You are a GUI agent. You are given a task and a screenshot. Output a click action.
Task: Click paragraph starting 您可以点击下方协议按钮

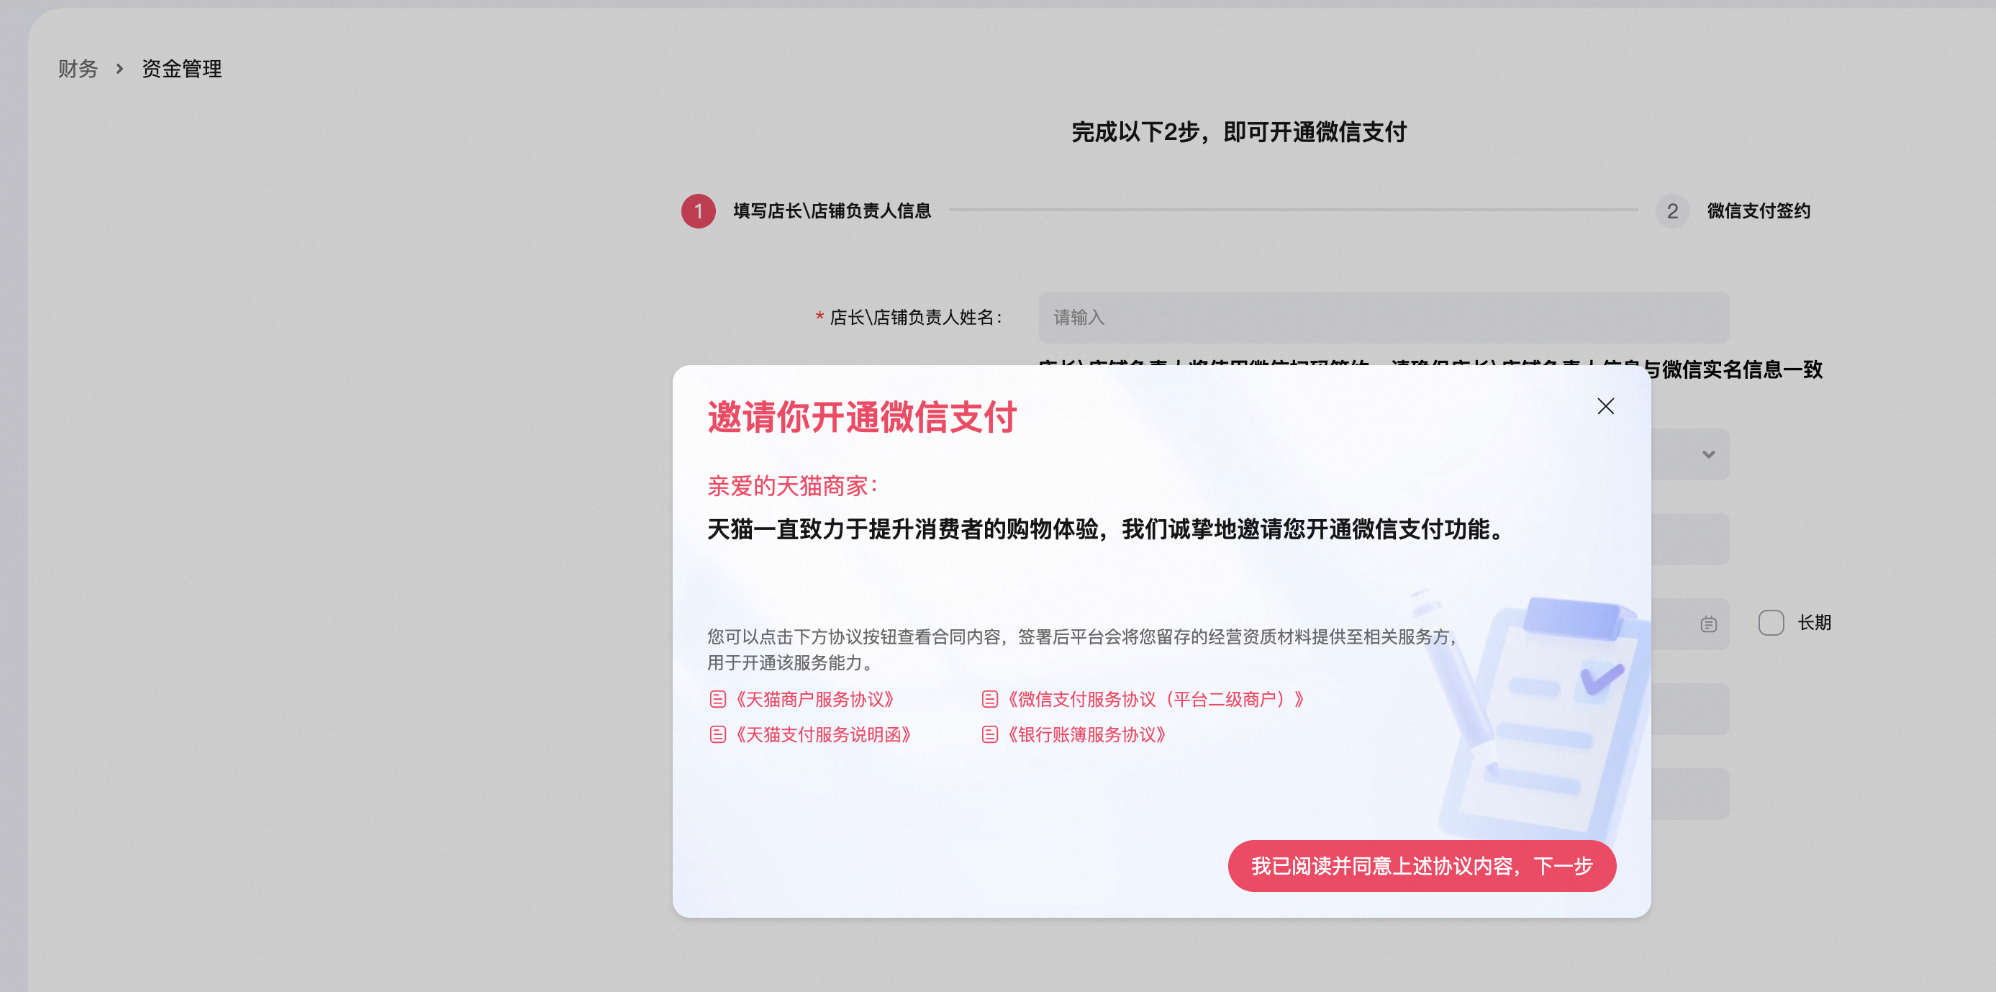tap(1084, 649)
